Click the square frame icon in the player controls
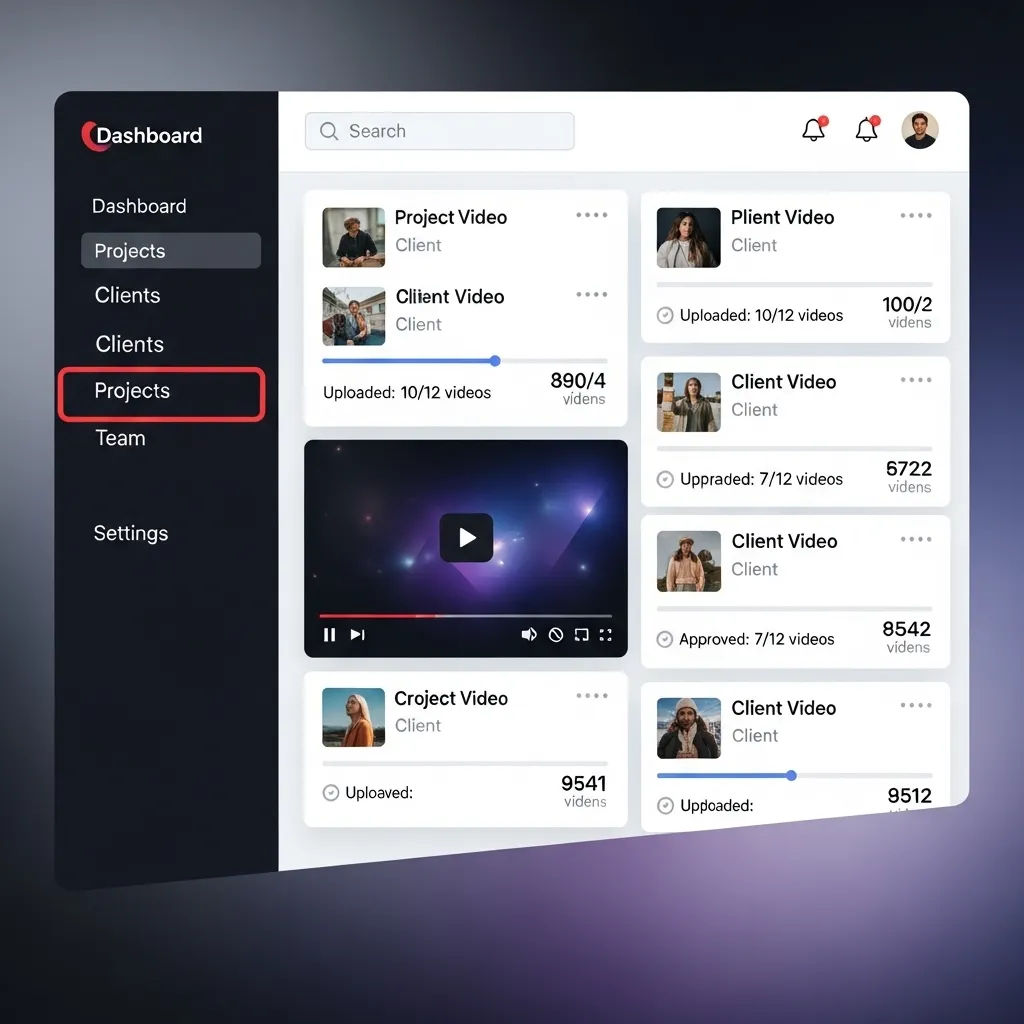 (581, 635)
